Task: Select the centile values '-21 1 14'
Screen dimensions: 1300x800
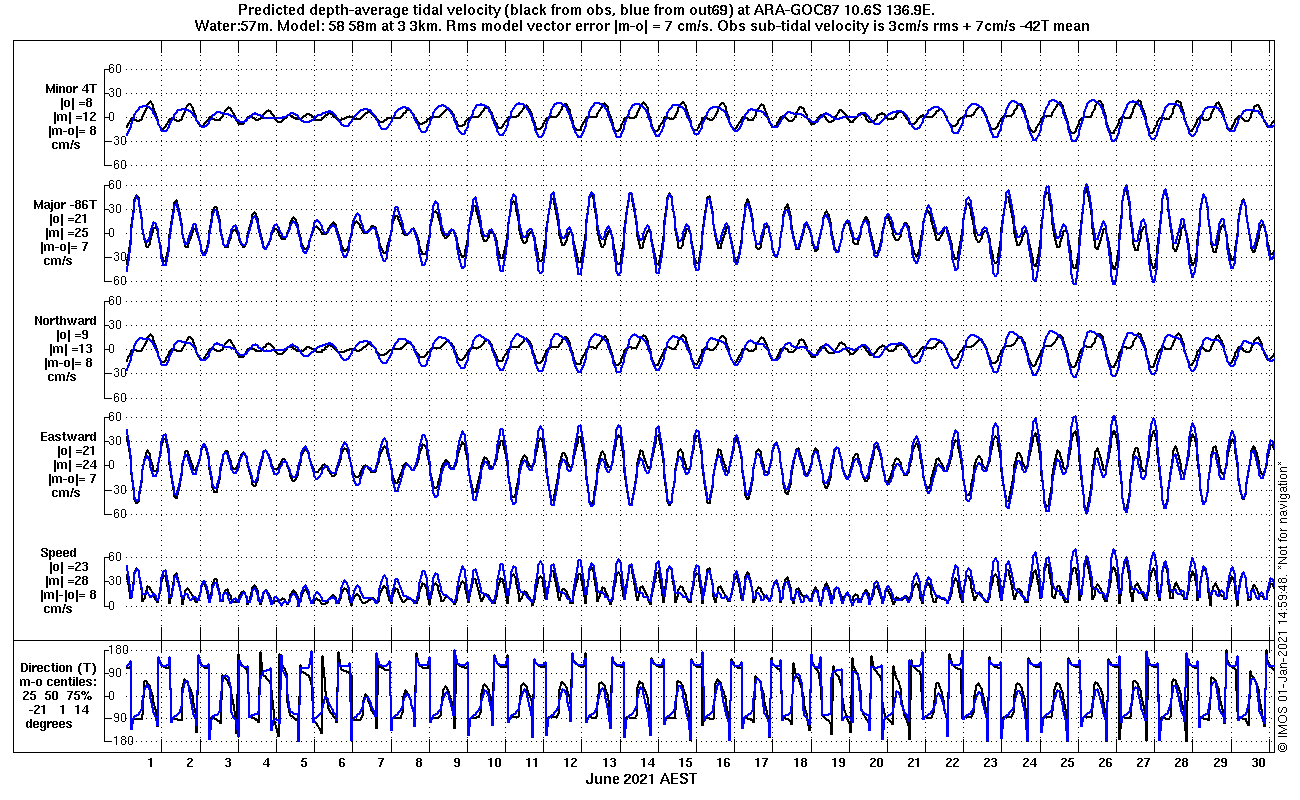Action: pyautogui.click(x=61, y=709)
